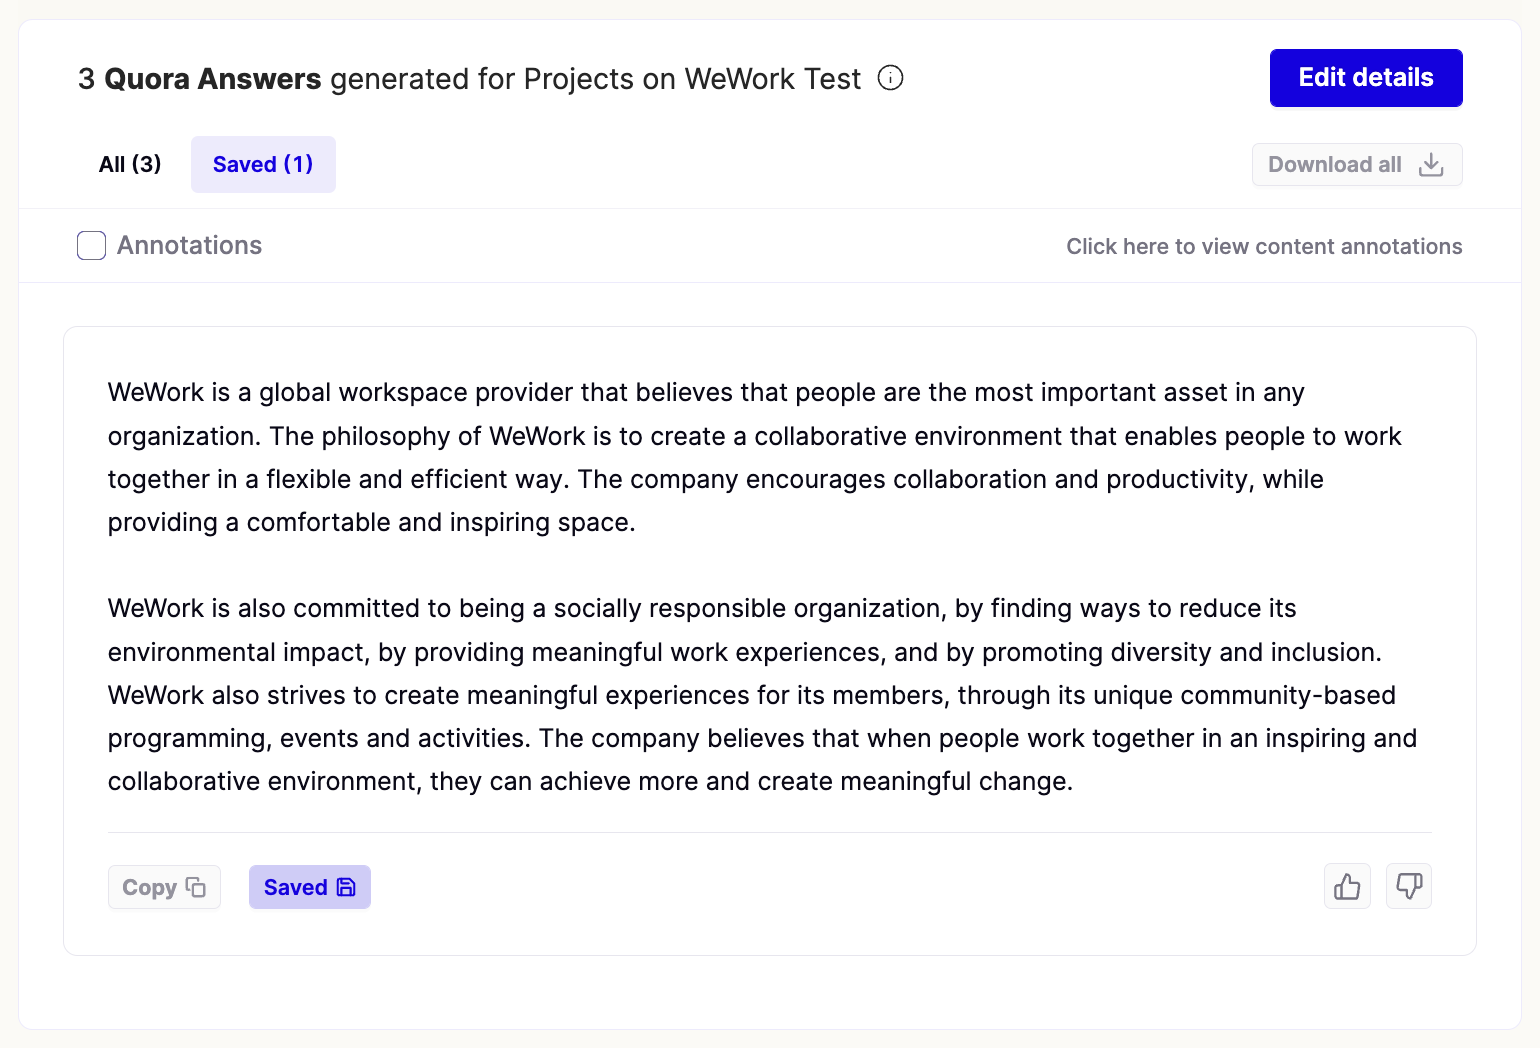The width and height of the screenshot is (1540, 1048).
Task: Enable the Annotations checkbox
Action: click(x=91, y=245)
